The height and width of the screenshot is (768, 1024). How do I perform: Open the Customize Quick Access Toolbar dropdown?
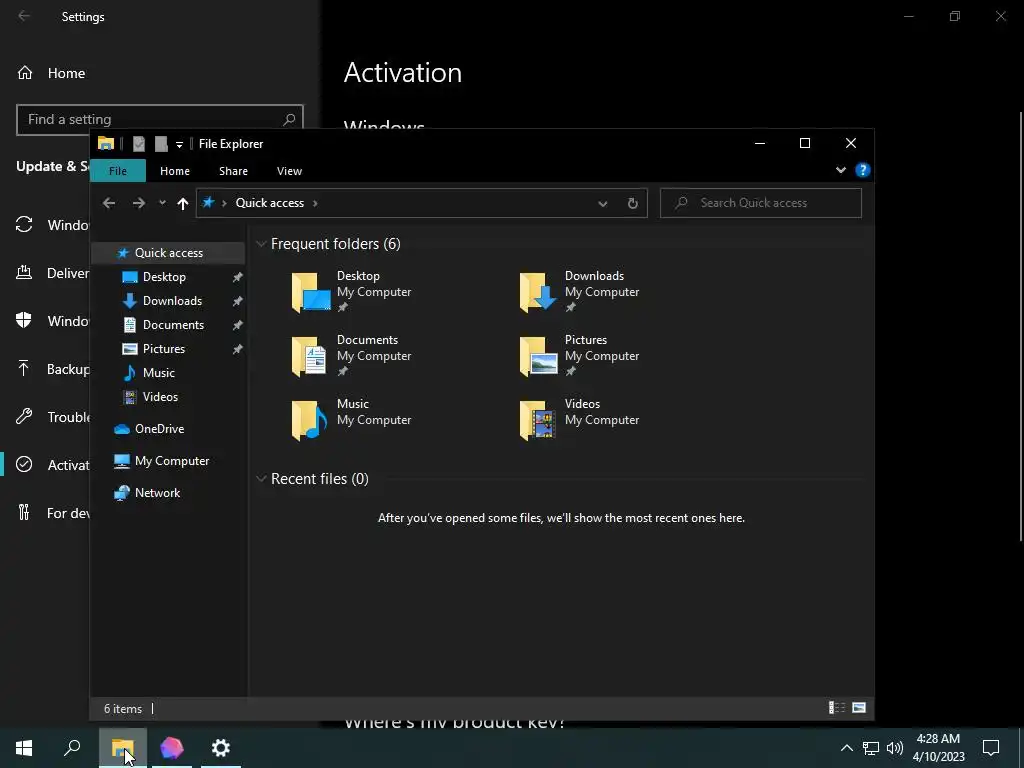pos(179,144)
